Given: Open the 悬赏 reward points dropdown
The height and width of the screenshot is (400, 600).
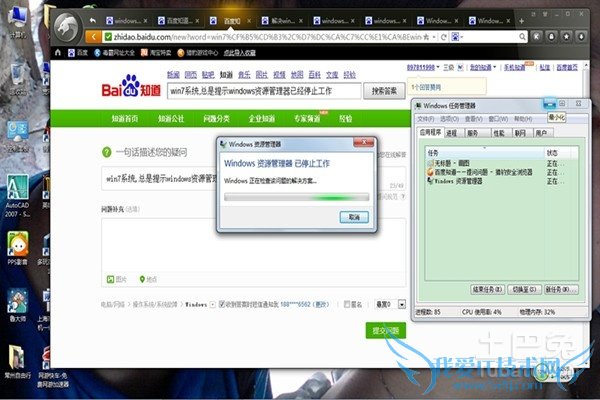Looking at the screenshot, I should pyautogui.click(x=401, y=304).
